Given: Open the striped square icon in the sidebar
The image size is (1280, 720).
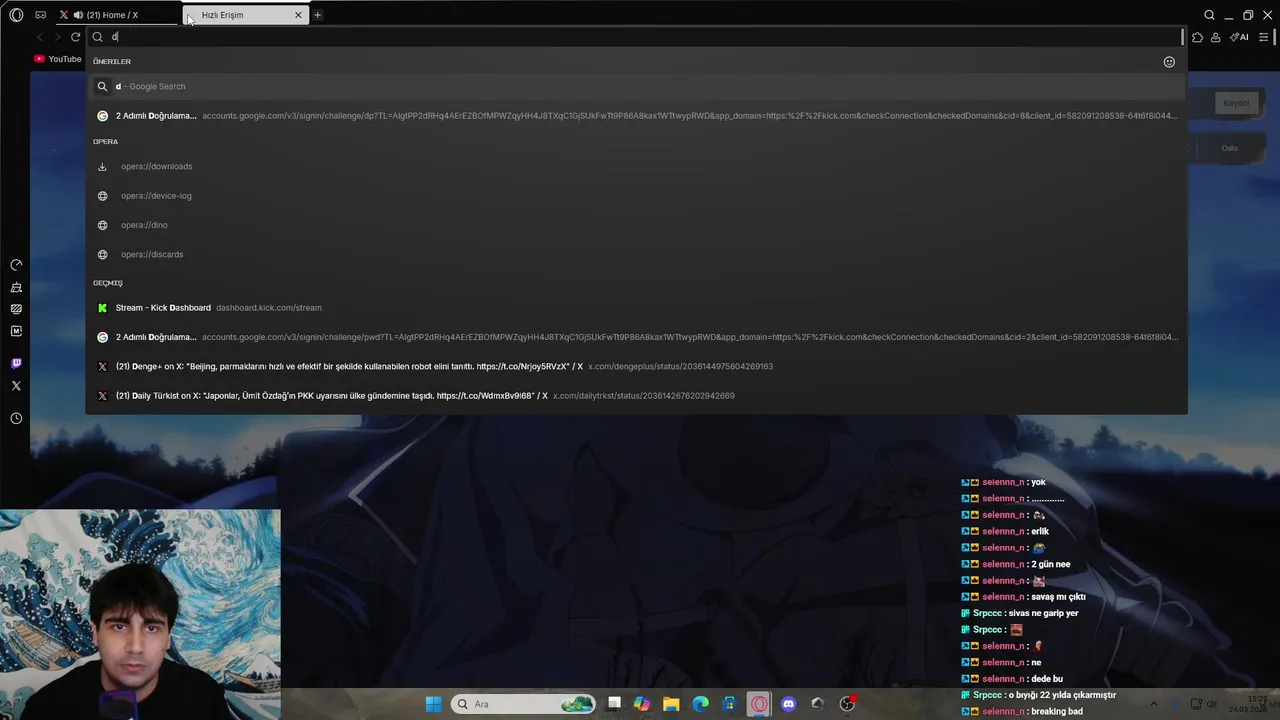Looking at the screenshot, I should click(16, 309).
